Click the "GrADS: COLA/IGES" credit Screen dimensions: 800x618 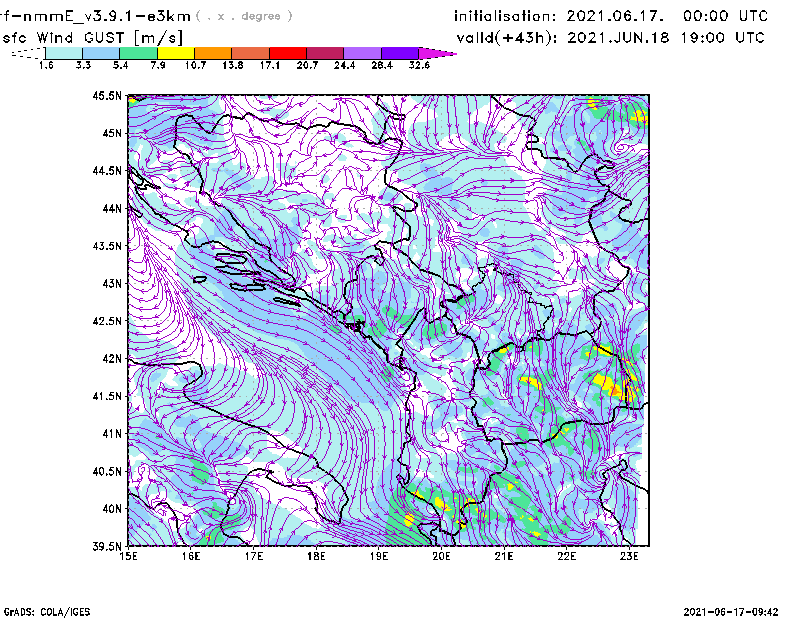(47, 612)
